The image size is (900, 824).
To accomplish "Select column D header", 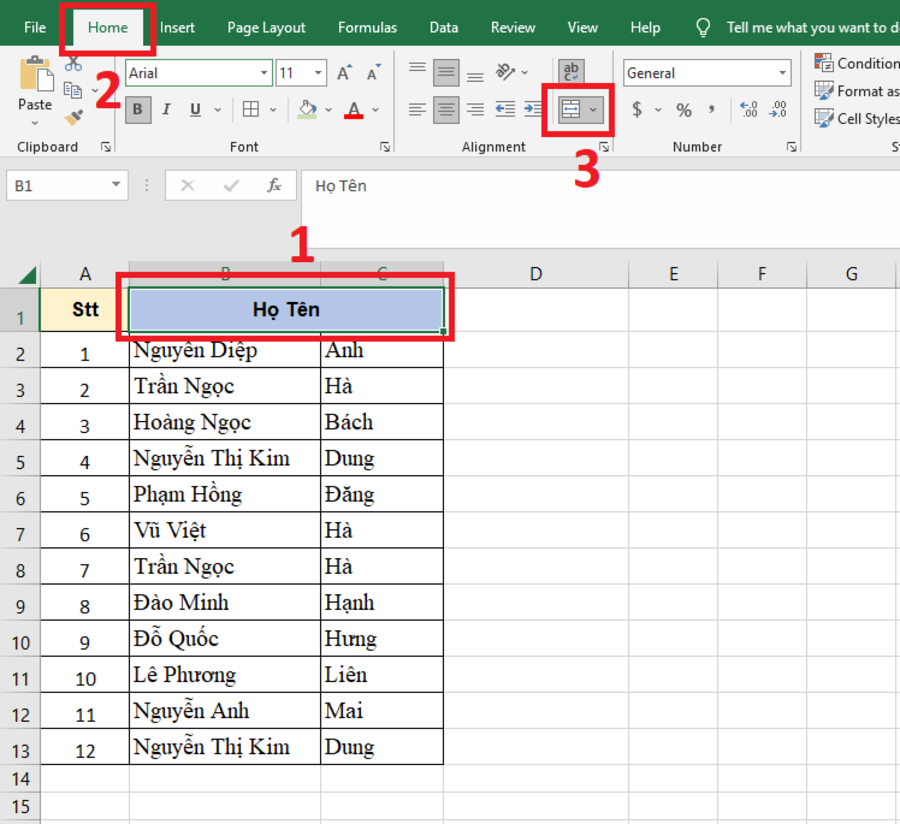I will (536, 274).
